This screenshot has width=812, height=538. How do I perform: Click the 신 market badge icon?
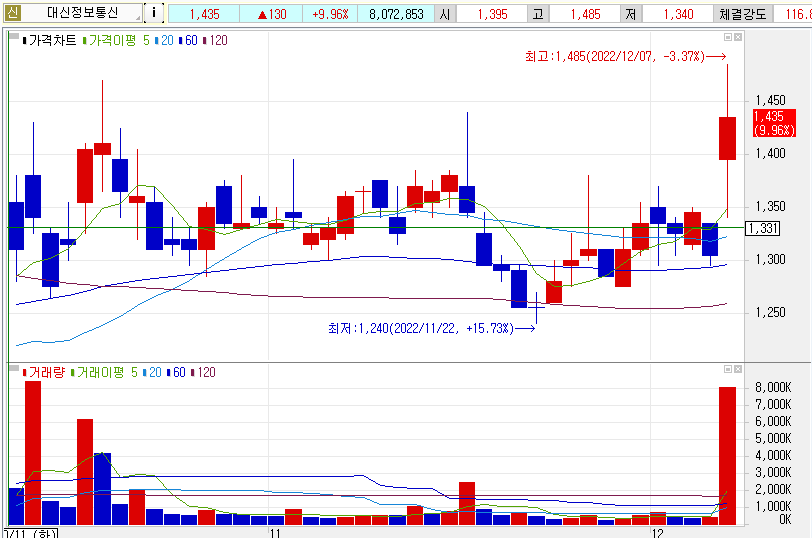(12, 12)
